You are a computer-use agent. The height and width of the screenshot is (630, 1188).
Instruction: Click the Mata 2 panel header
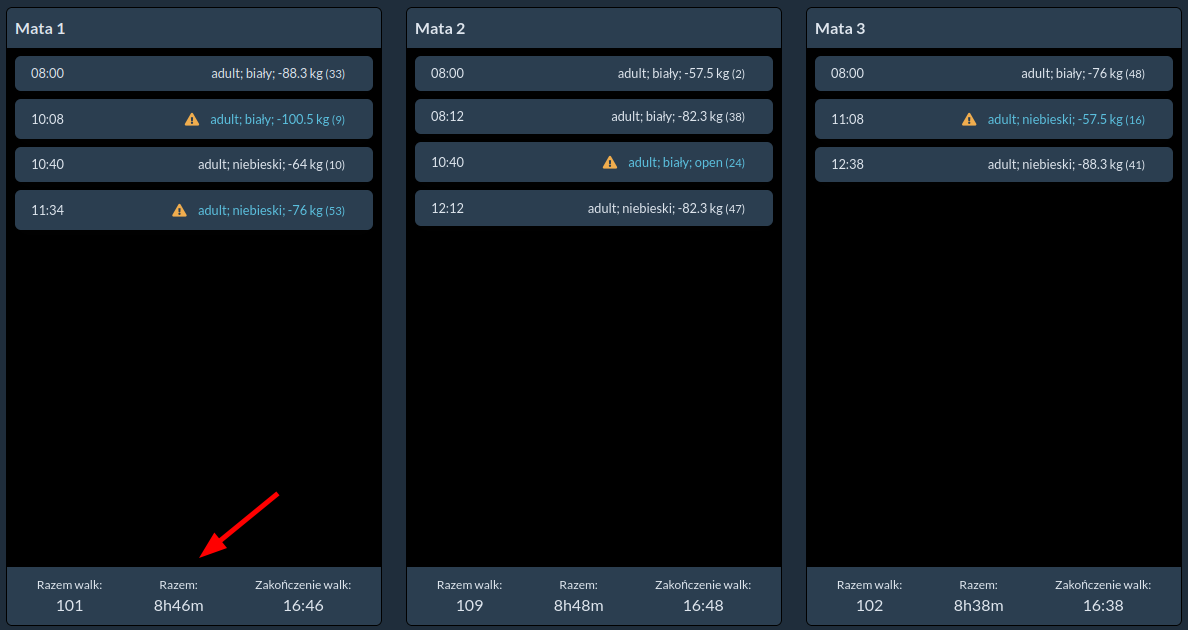(594, 28)
